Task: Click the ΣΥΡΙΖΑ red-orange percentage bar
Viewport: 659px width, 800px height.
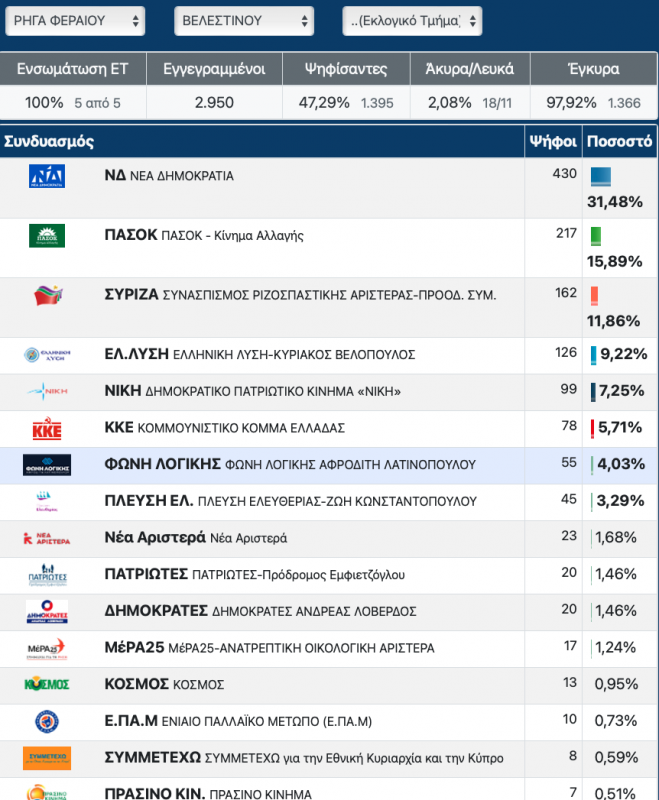Action: [x=594, y=296]
